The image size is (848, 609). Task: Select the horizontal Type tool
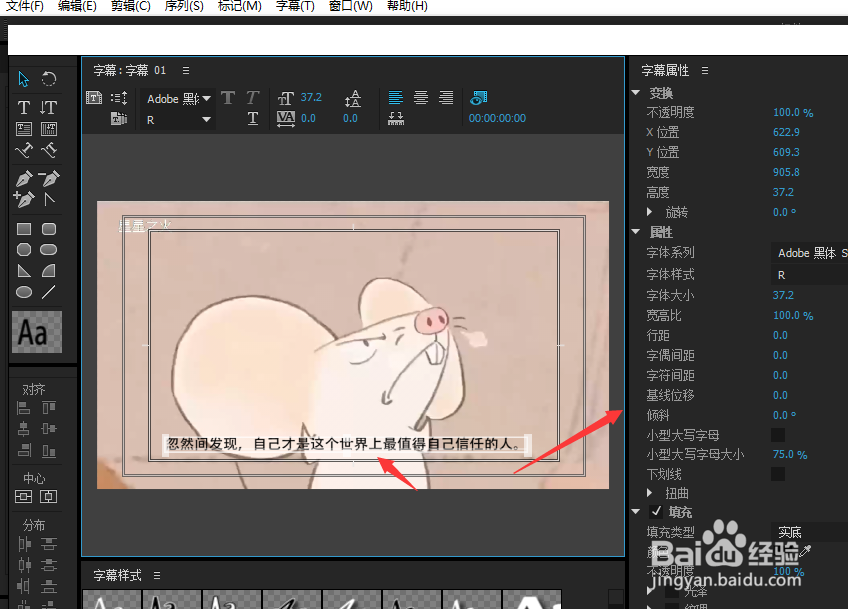click(24, 107)
